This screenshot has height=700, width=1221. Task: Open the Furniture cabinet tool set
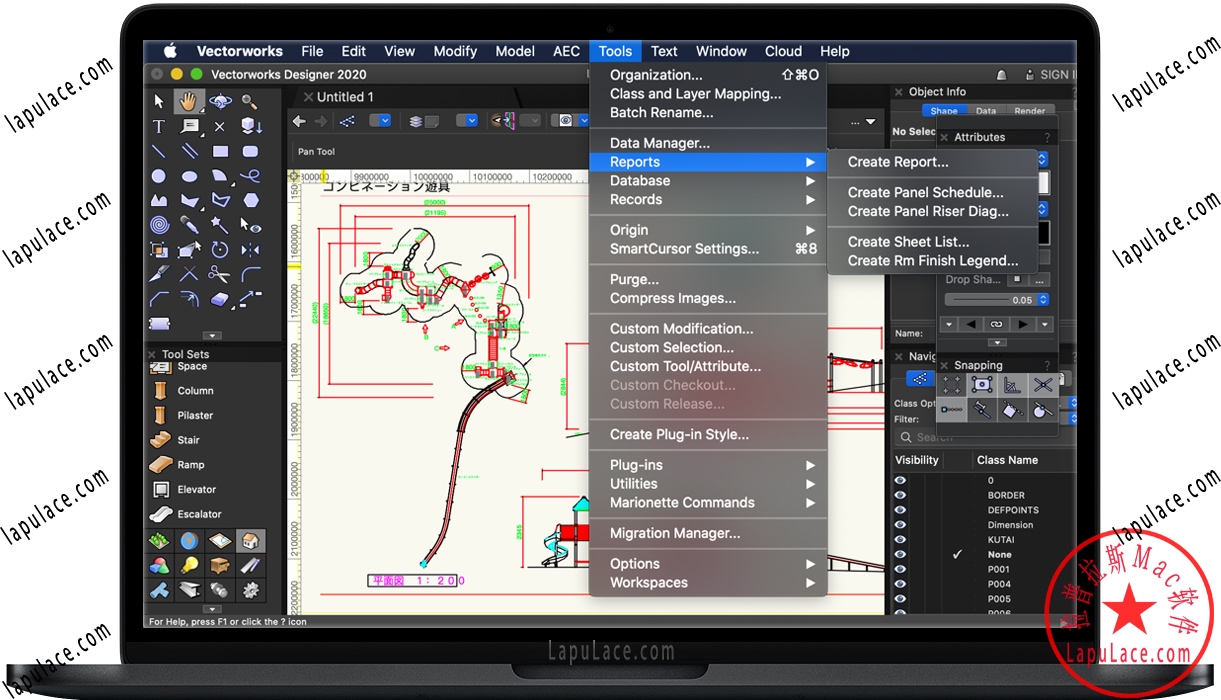tap(220, 566)
